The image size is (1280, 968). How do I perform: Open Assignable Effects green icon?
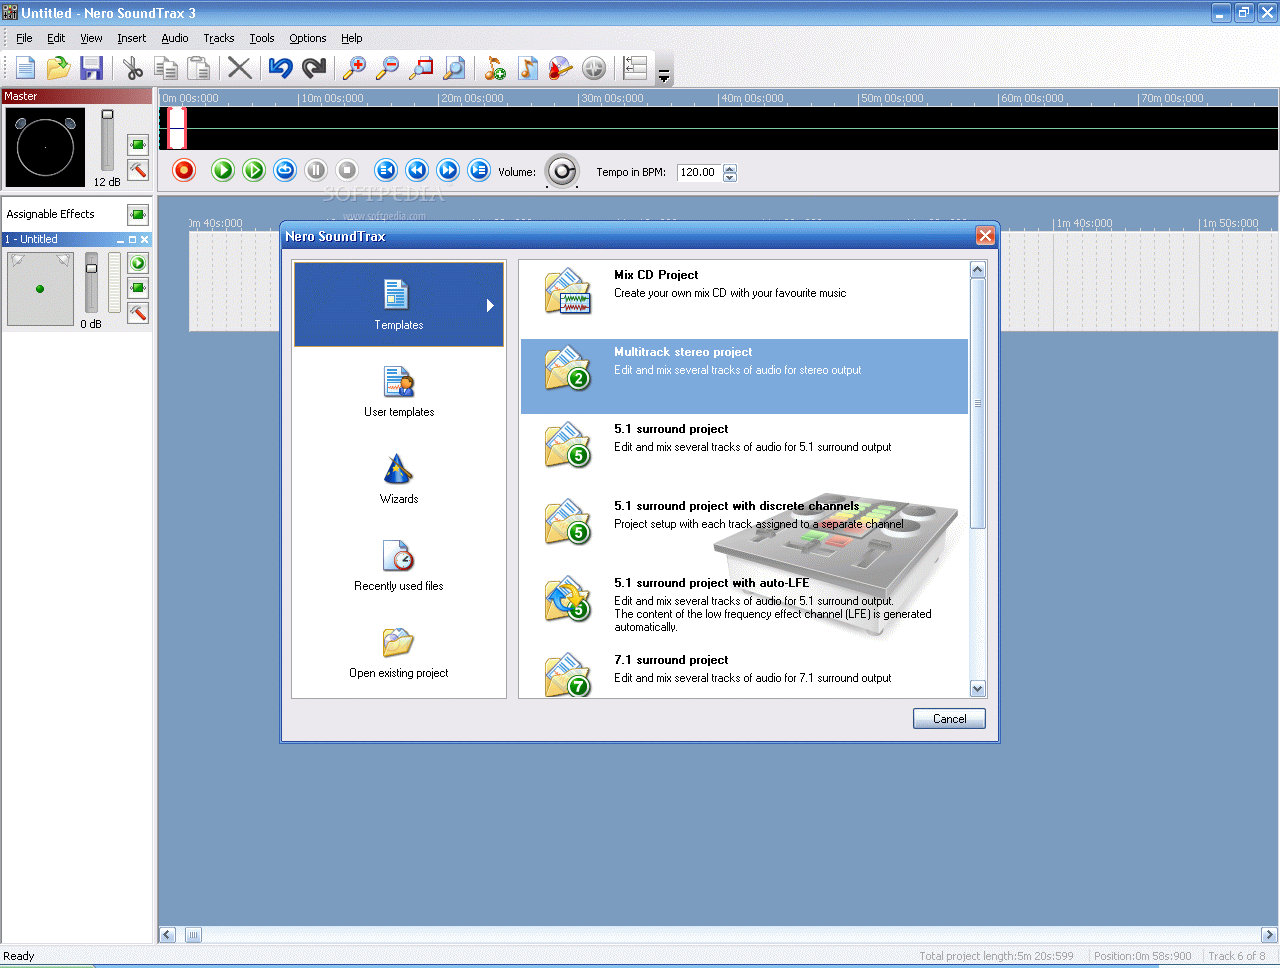coord(138,214)
